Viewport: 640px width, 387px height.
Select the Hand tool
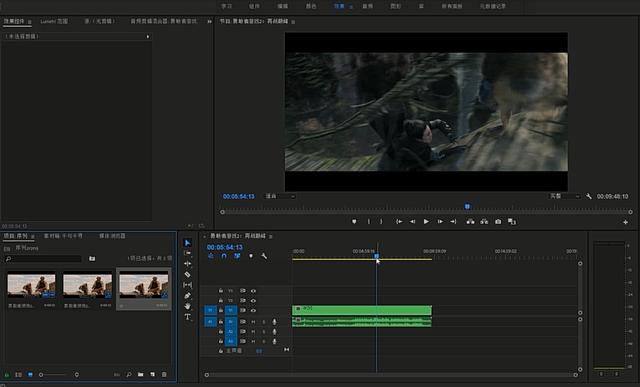(187, 306)
